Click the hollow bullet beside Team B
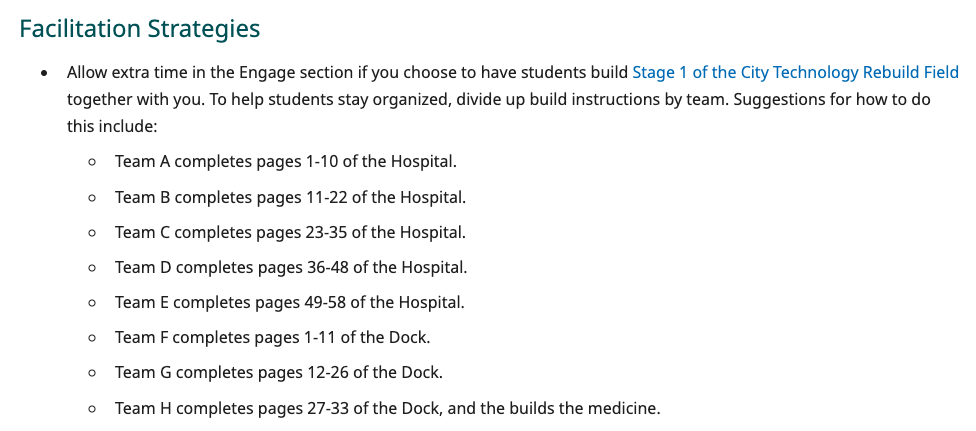The width and height of the screenshot is (976, 431). click(x=92, y=197)
